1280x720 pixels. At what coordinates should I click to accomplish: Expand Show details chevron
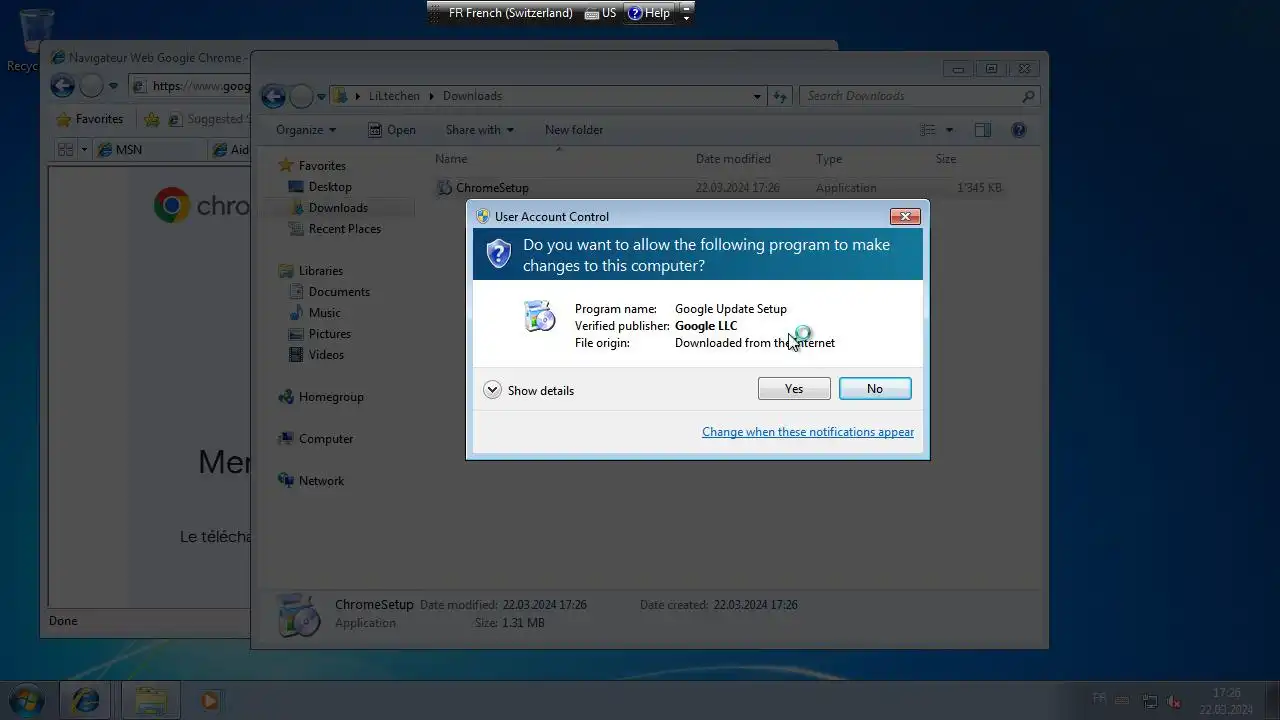(x=492, y=390)
